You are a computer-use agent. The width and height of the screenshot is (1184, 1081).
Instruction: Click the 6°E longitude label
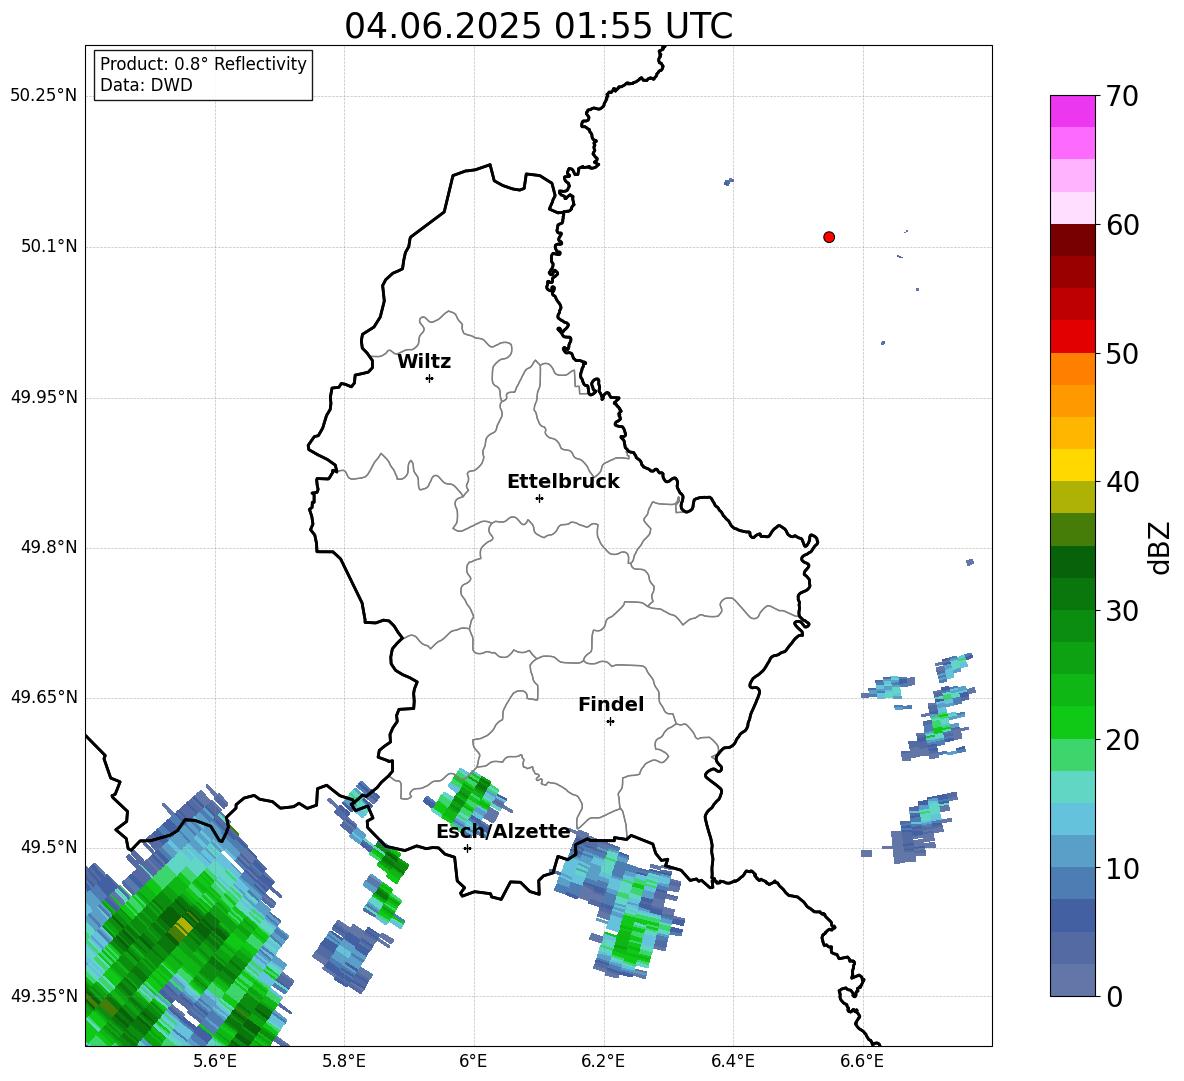473,1061
